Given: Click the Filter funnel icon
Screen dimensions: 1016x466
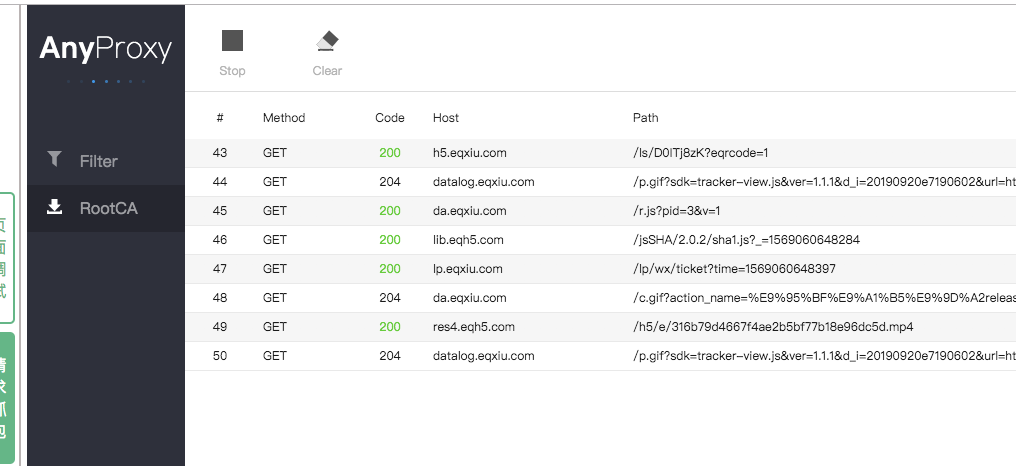Looking at the screenshot, I should point(55,159).
